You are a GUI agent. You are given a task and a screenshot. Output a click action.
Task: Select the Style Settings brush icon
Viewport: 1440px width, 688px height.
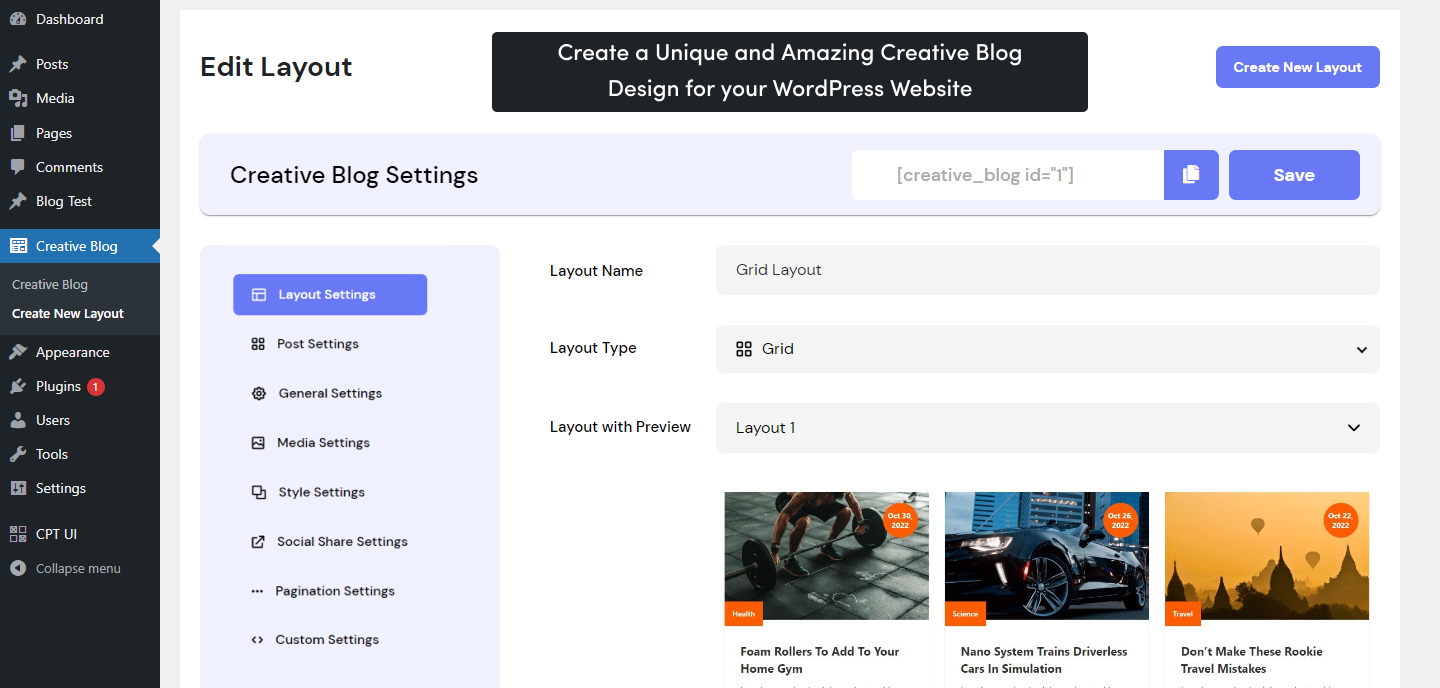259,492
